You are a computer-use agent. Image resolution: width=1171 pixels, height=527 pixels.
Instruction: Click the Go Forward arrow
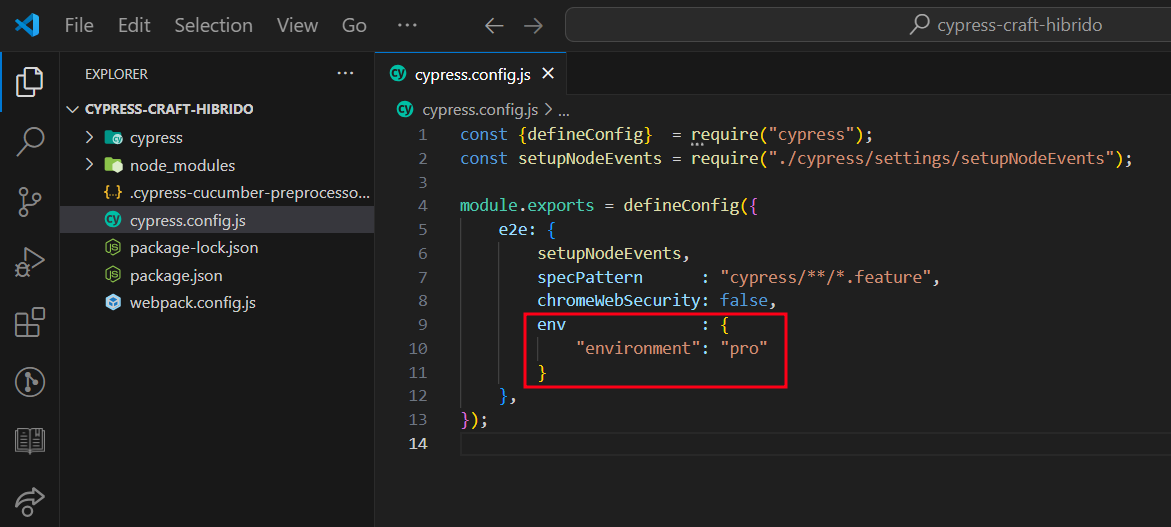click(x=533, y=25)
